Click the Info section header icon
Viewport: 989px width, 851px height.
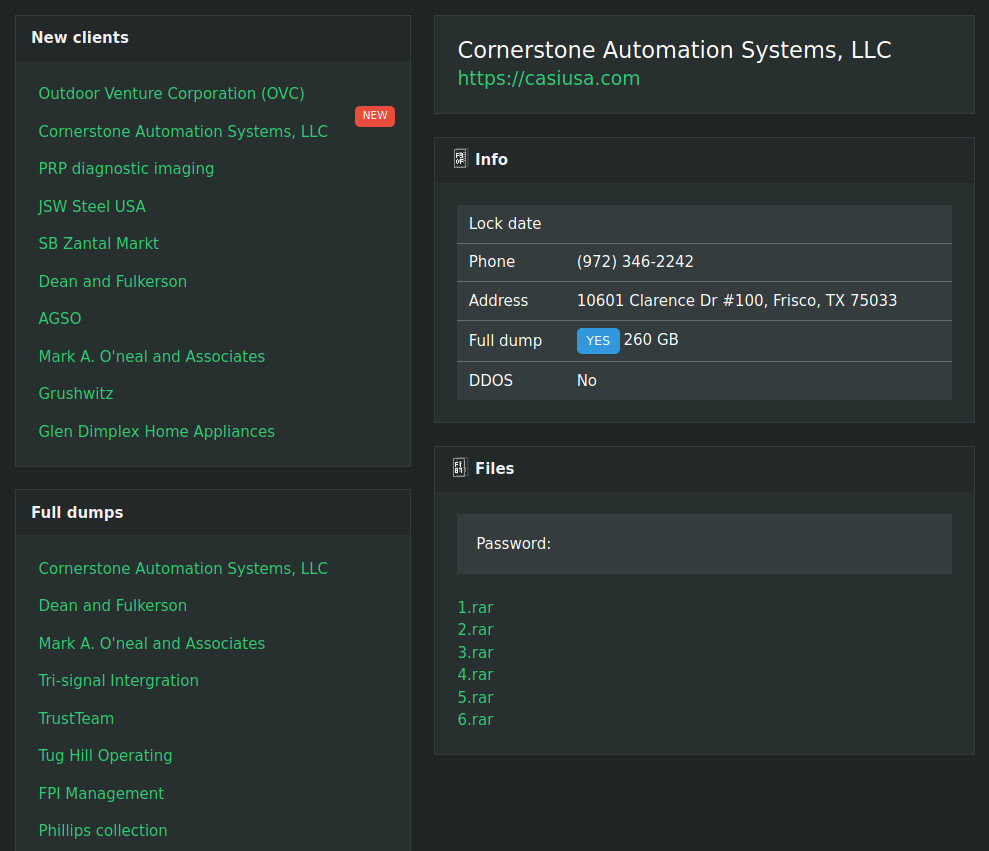pos(460,159)
